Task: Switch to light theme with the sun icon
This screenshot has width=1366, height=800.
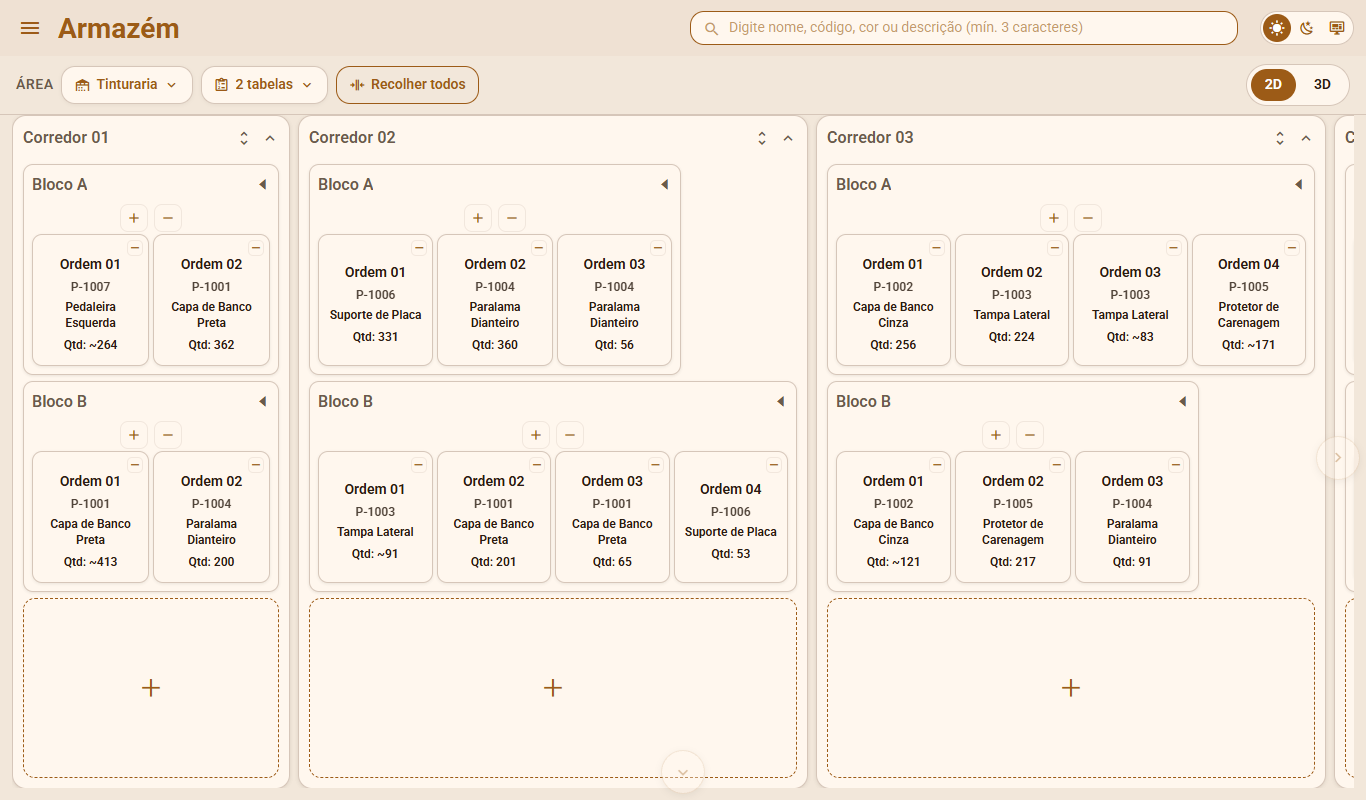Action: pos(1277,28)
